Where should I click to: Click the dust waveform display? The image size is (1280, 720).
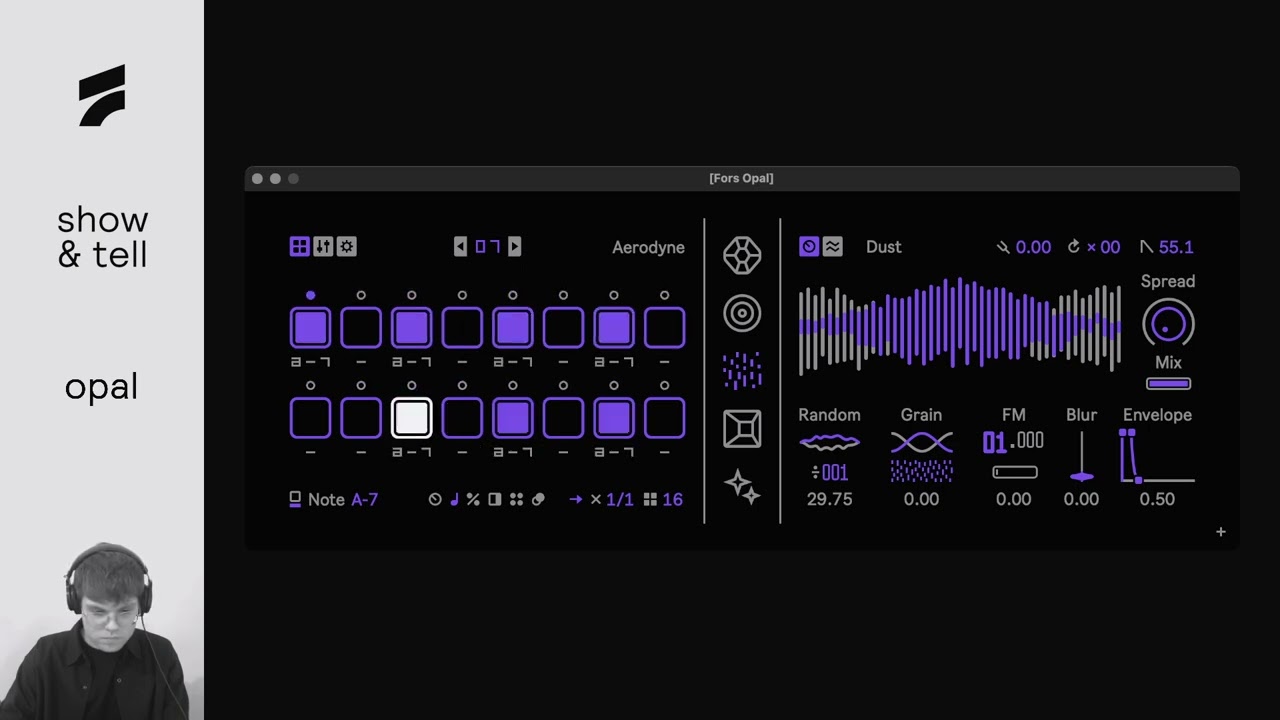960,325
